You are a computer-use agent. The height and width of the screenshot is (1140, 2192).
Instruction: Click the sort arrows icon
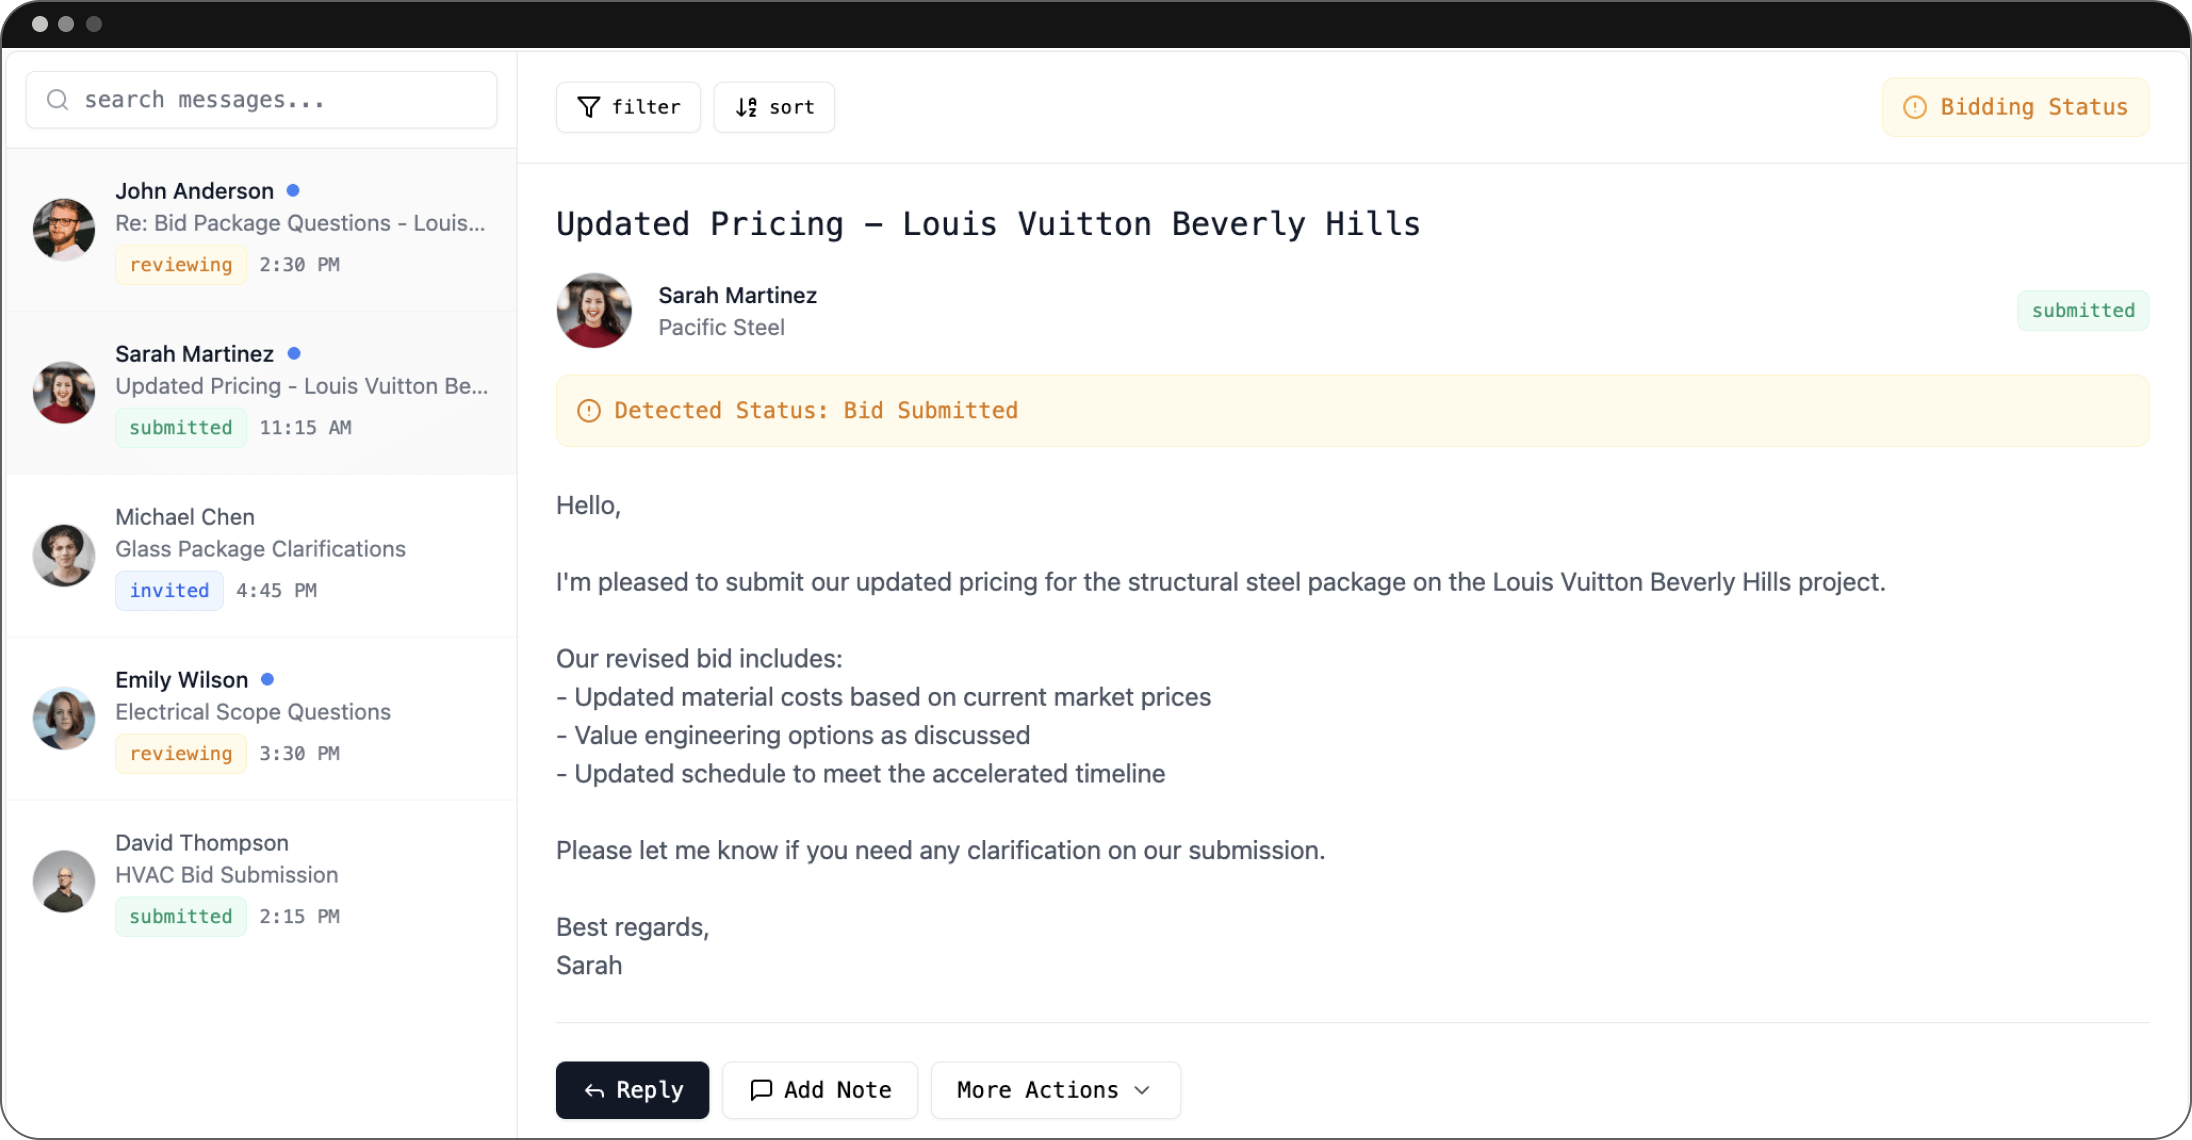point(746,107)
